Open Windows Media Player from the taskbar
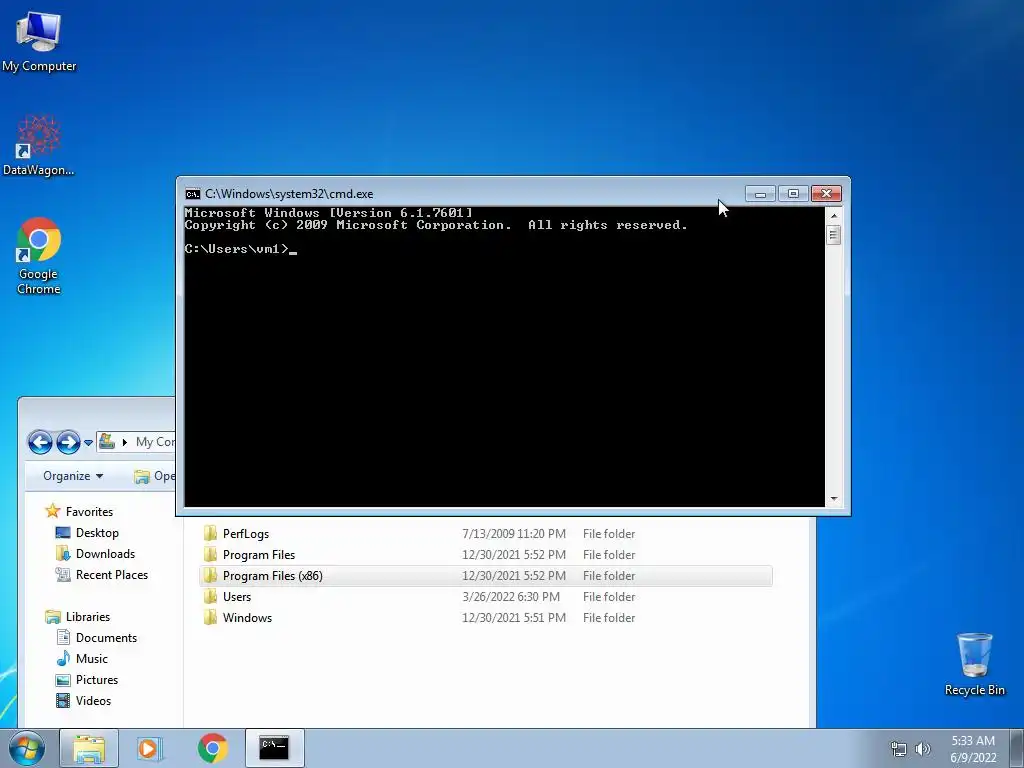1024x768 pixels. [150, 748]
